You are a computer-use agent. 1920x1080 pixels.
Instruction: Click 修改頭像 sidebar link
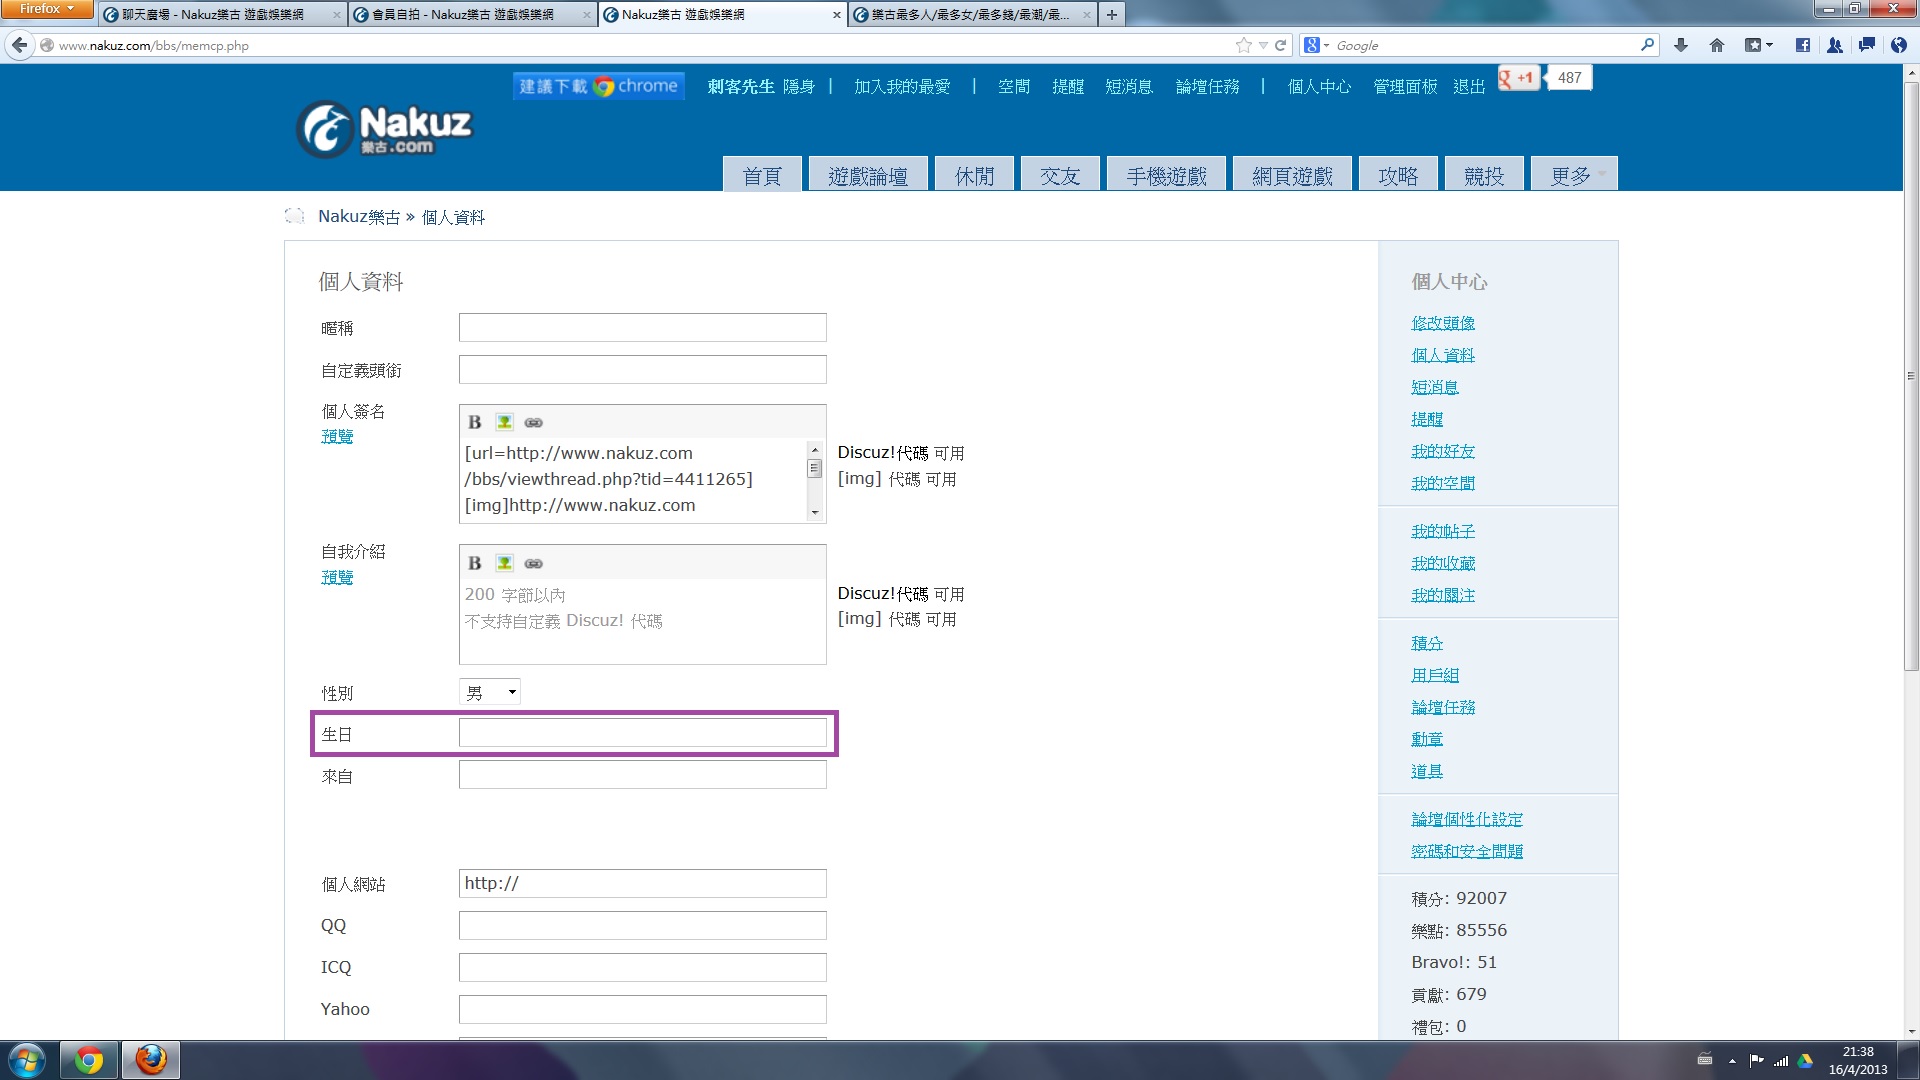1443,323
